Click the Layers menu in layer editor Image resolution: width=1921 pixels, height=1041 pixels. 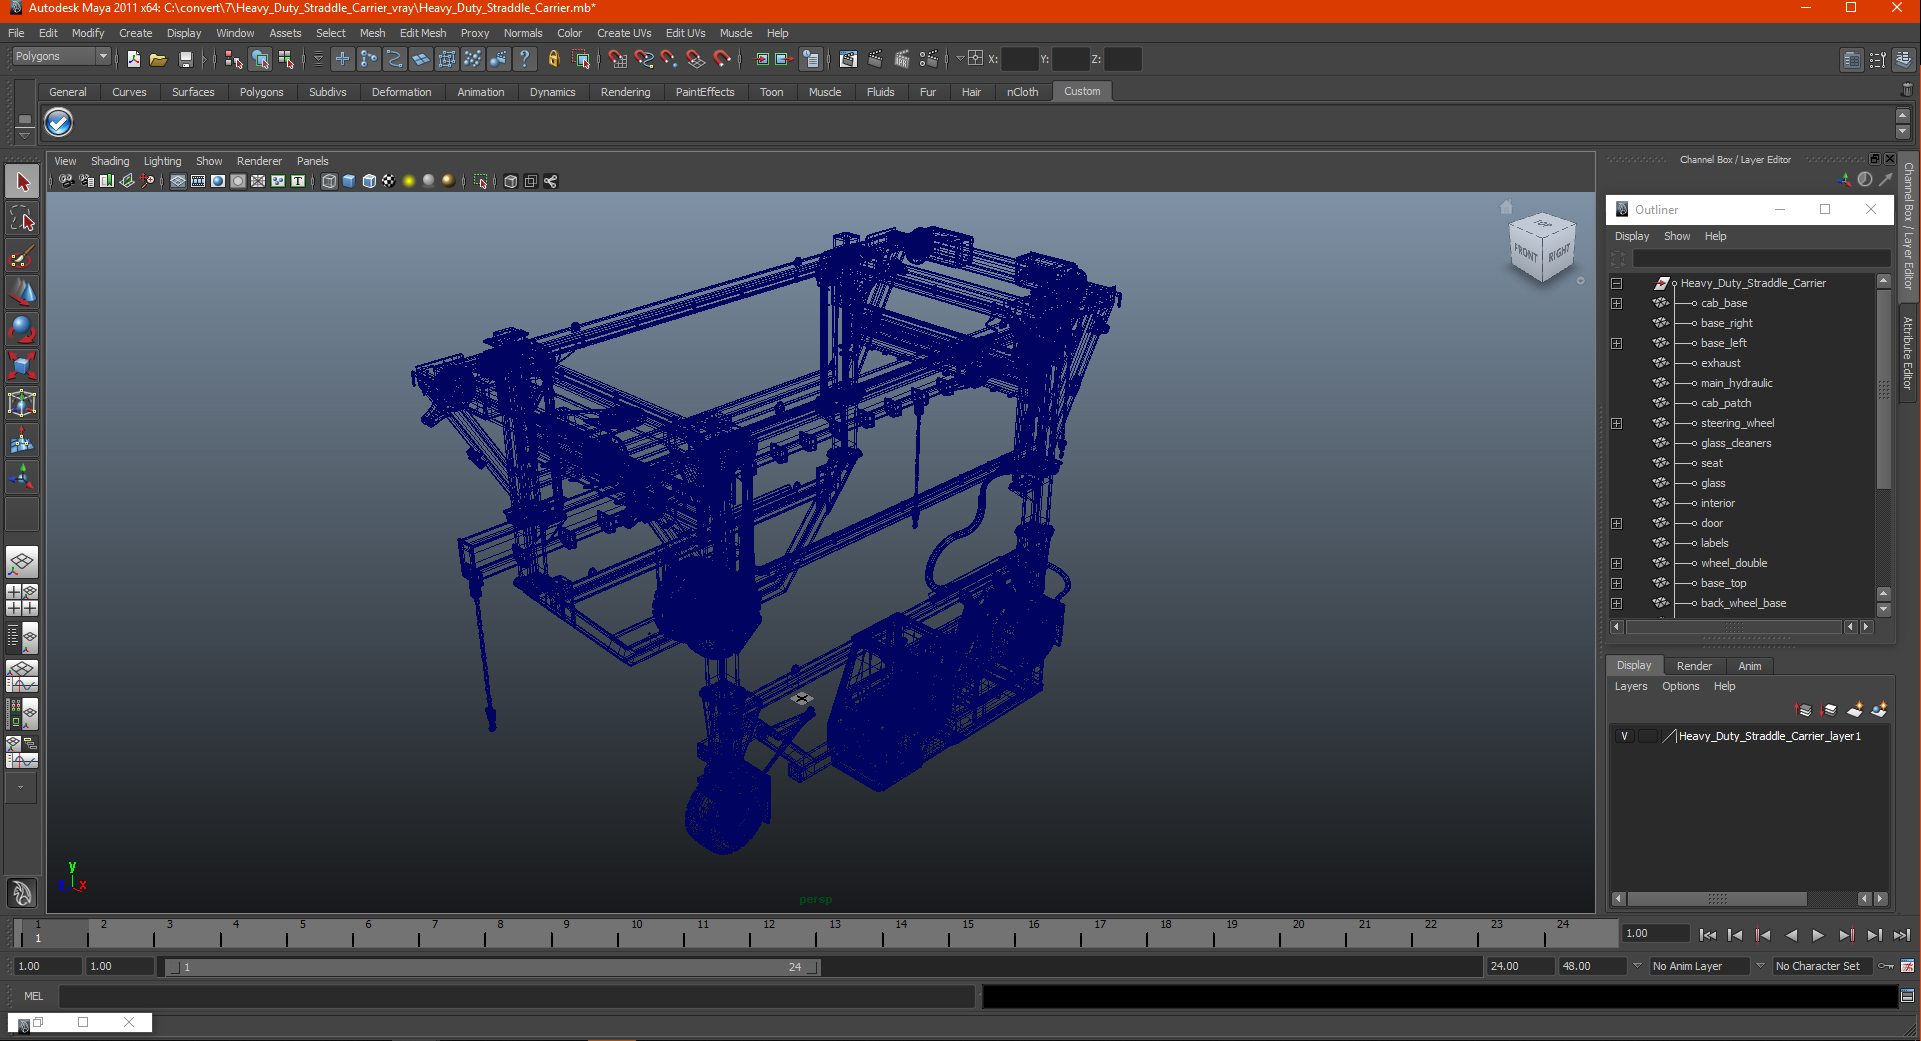click(1630, 687)
